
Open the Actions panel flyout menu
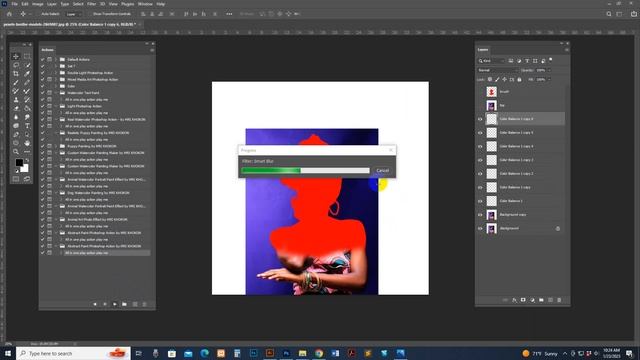[x=152, y=50]
